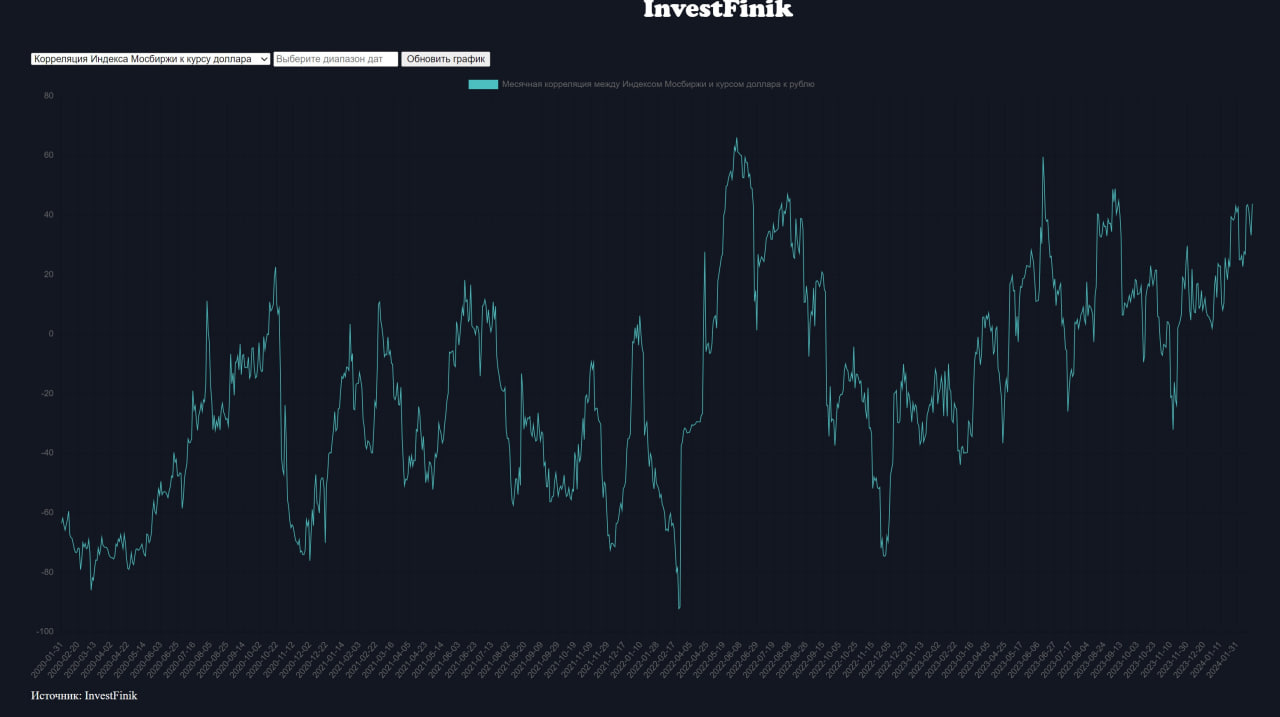Click the -20 y-axis label
This screenshot has width=1280, height=717.
pos(46,393)
